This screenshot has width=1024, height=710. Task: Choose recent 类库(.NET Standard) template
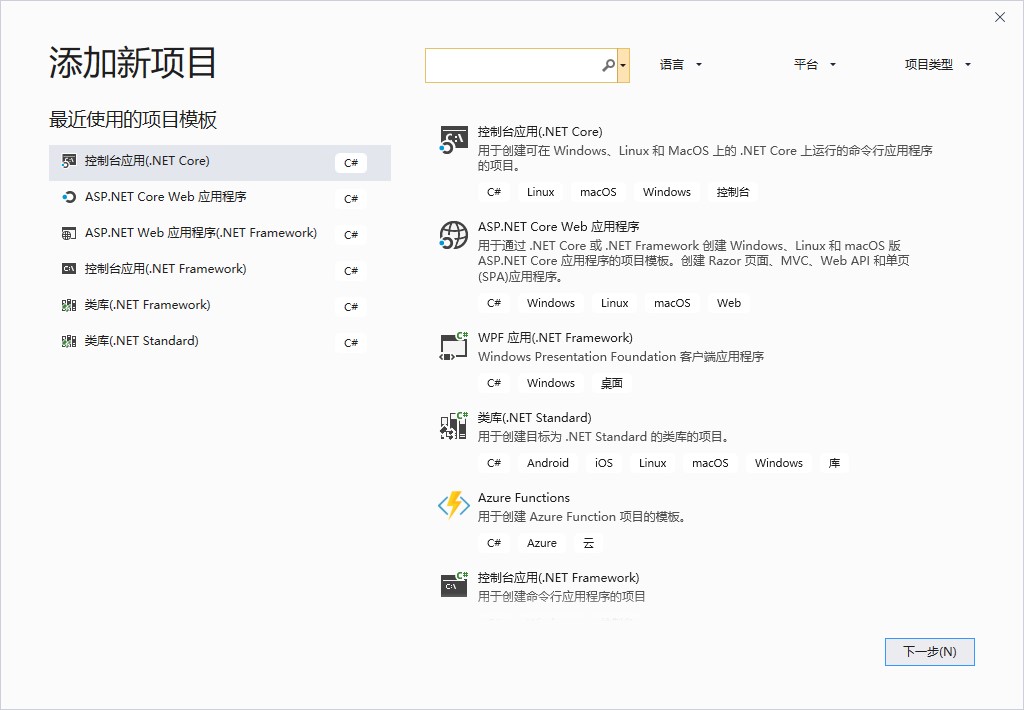coord(141,341)
